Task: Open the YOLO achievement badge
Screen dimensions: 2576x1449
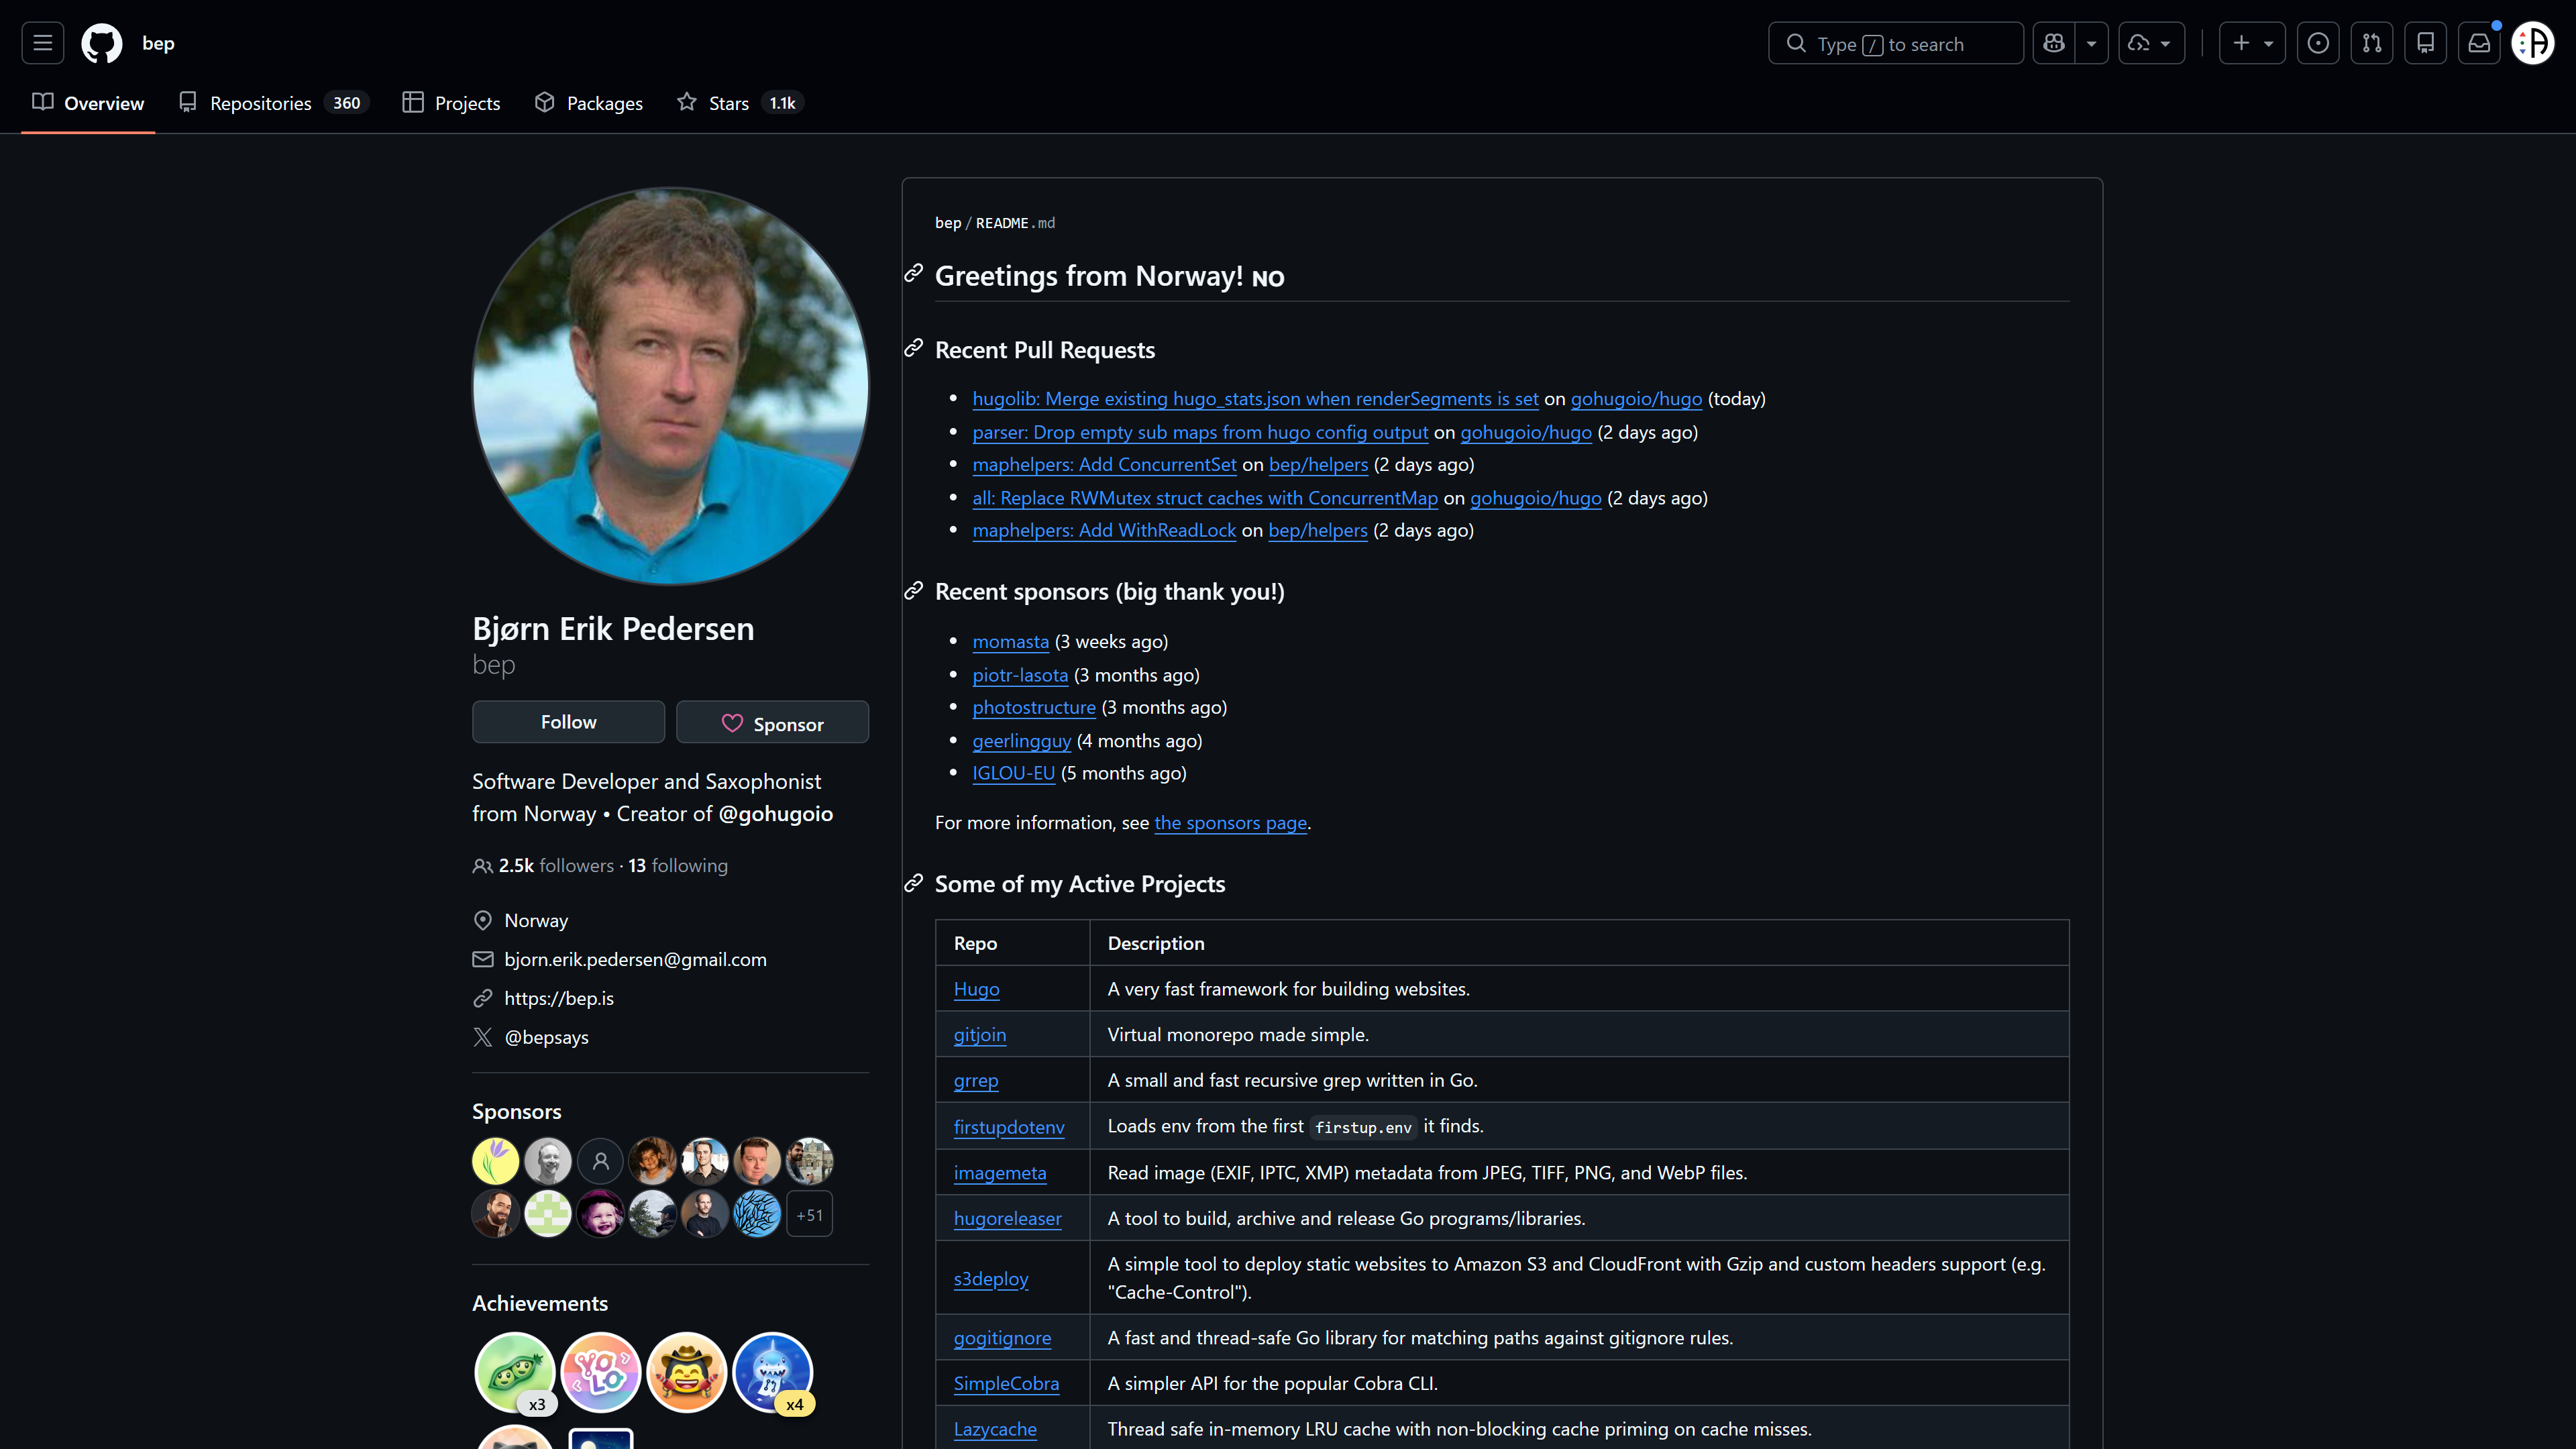Action: click(600, 1373)
